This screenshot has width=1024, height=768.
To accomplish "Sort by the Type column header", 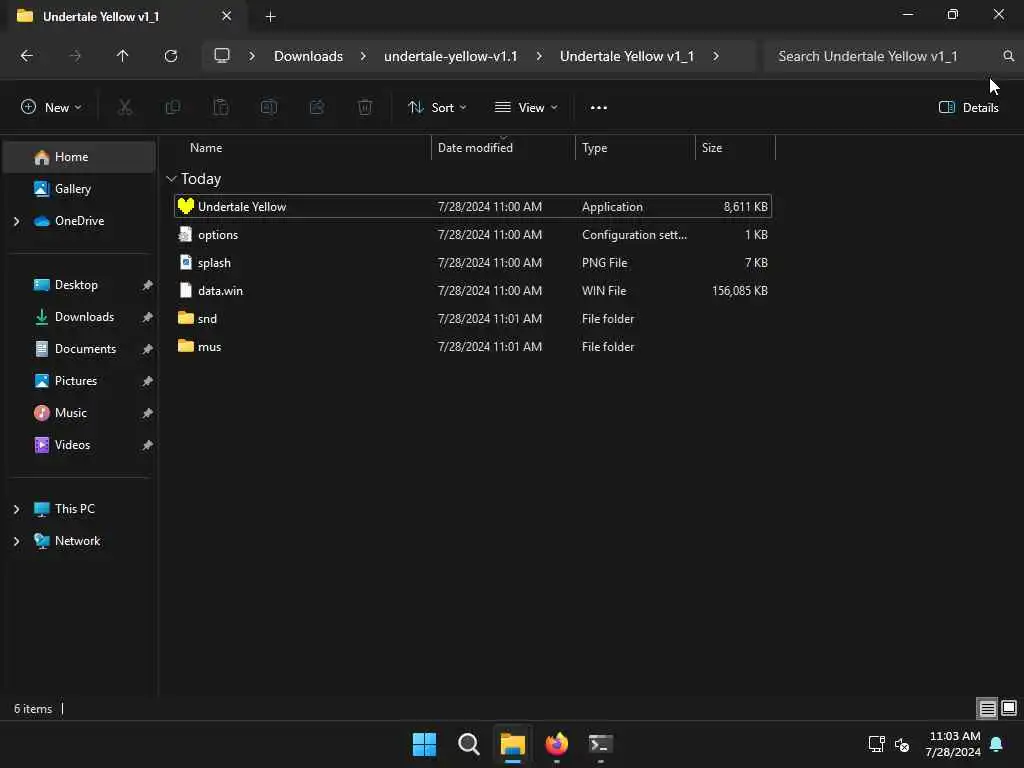I will 594,148.
